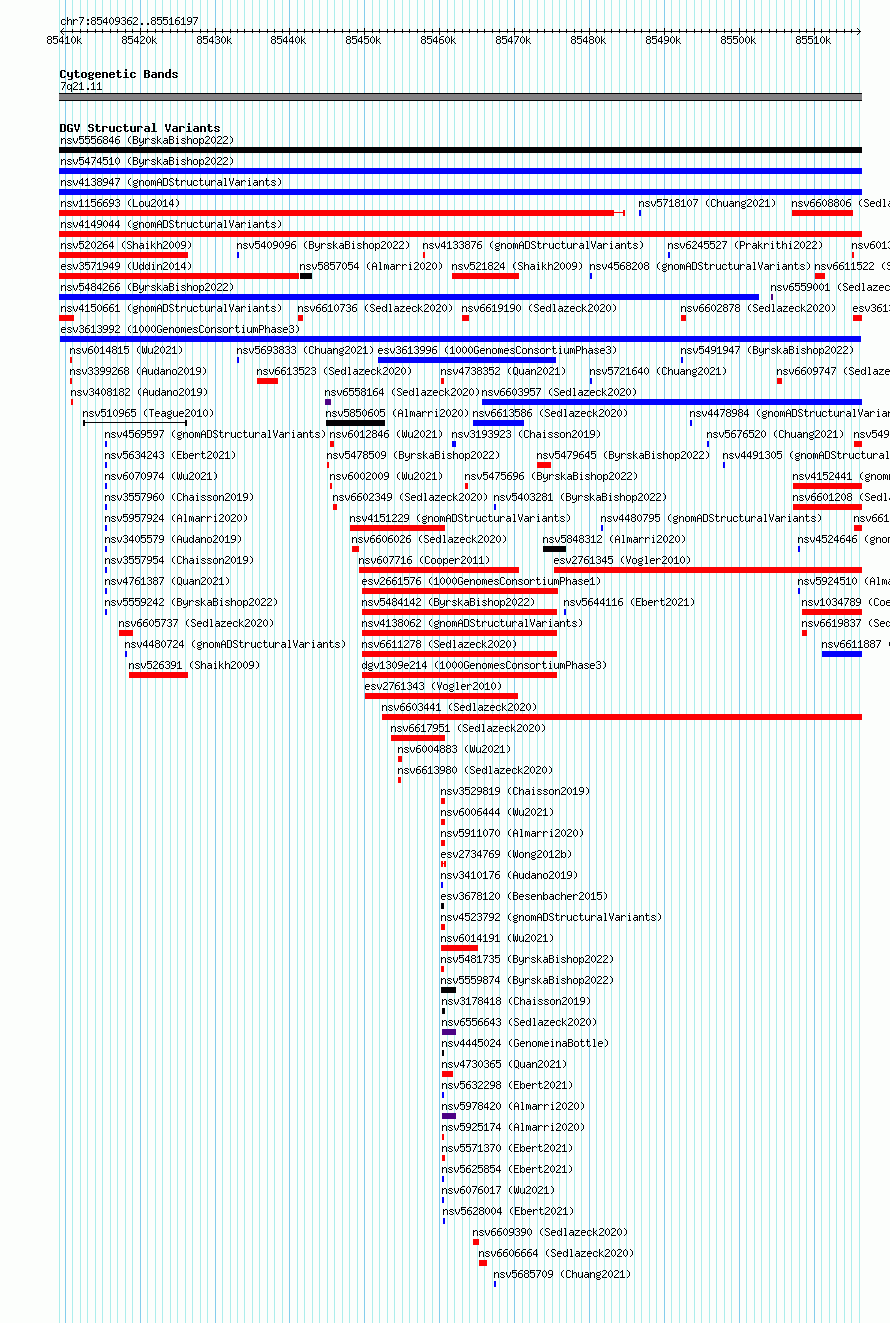
Task: Click nsv6619190 Sedlazeck2020 label
Action: (539, 308)
